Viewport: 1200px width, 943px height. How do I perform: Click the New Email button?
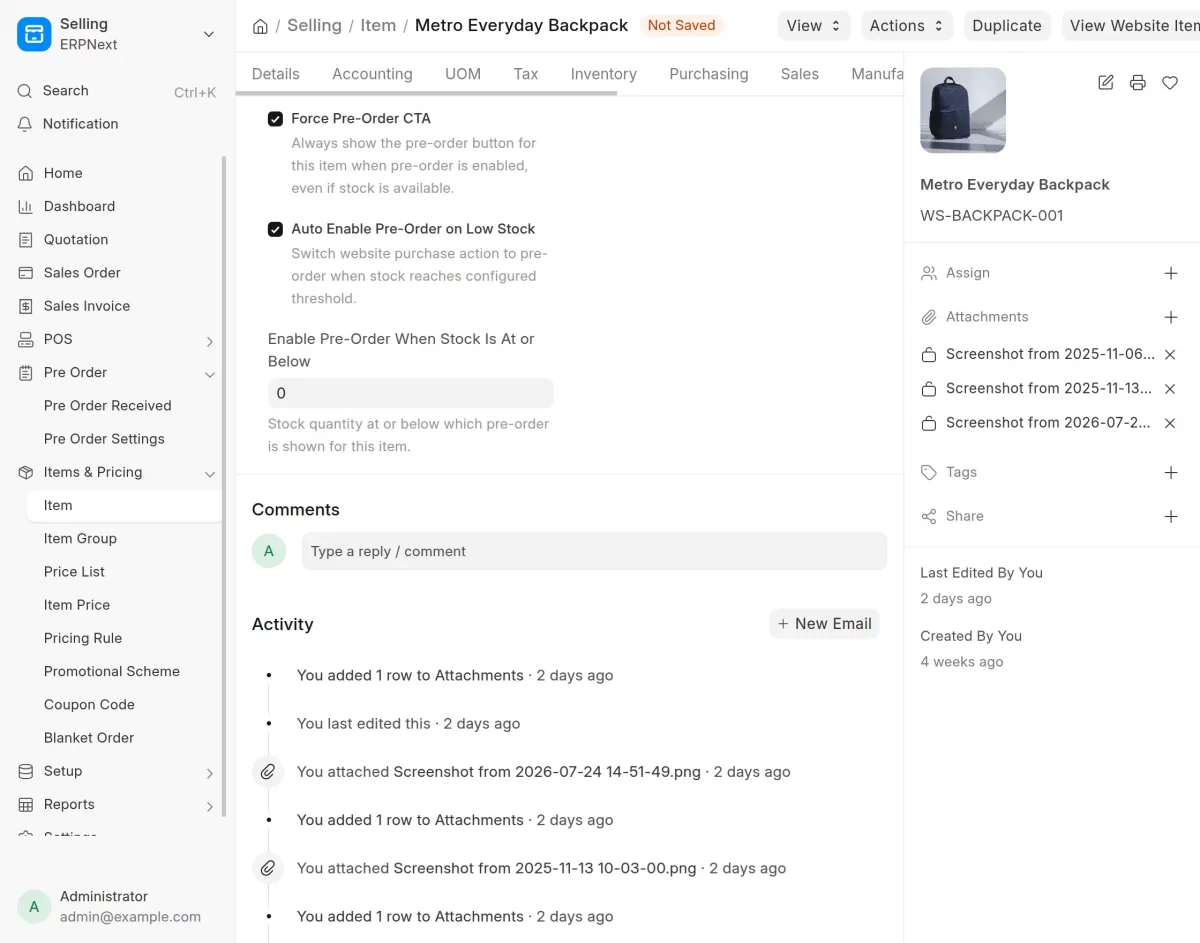click(x=824, y=624)
